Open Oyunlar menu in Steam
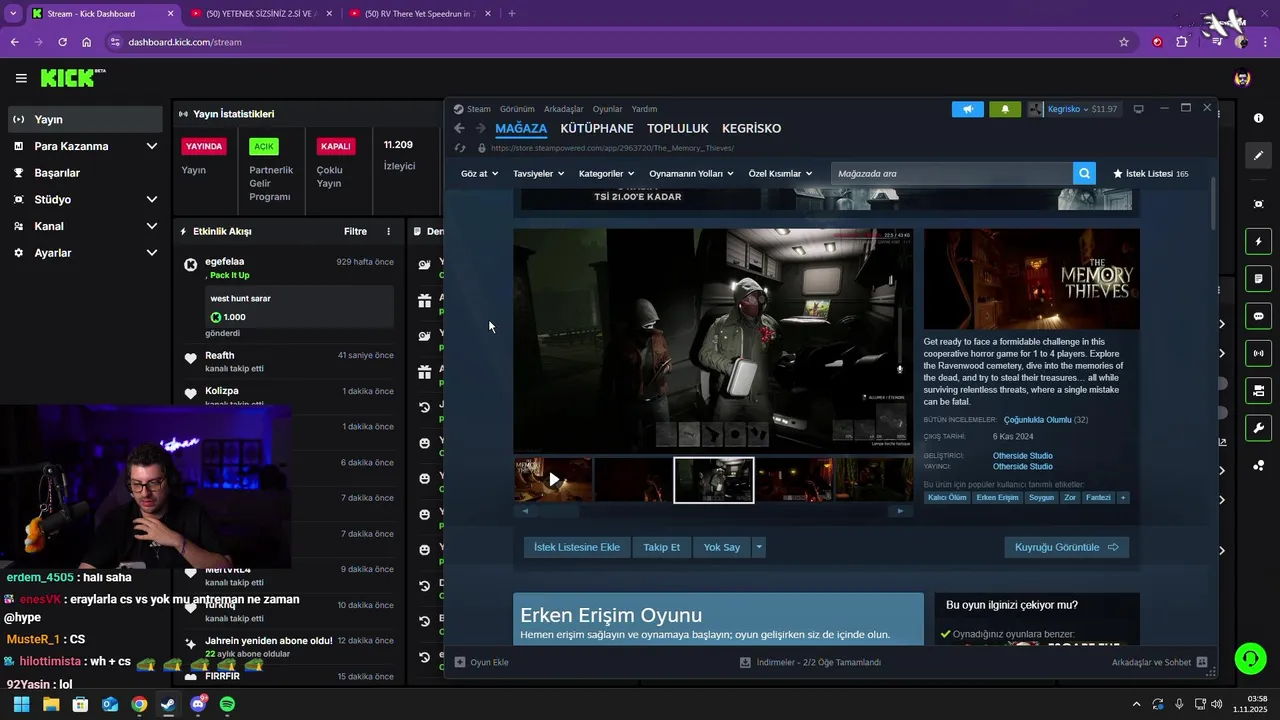The image size is (1280, 720). click(607, 109)
